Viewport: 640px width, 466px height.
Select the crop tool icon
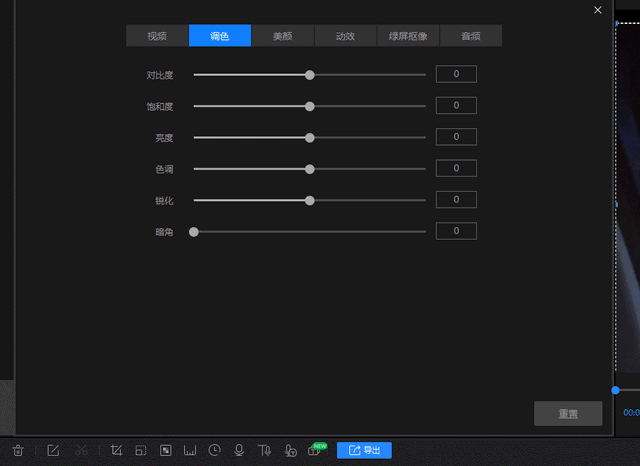pyautogui.click(x=116, y=450)
